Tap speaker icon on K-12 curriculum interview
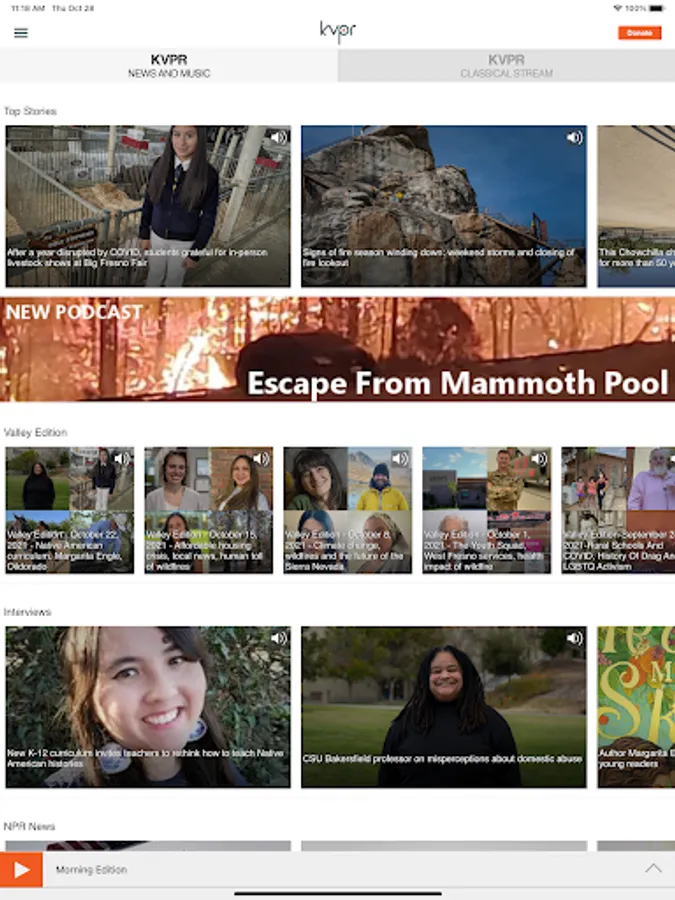The image size is (675, 900). point(278,638)
